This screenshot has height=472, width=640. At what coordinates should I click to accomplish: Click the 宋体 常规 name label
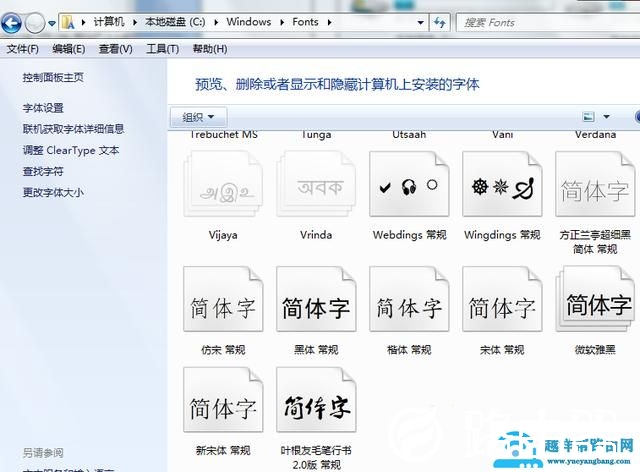(502, 350)
